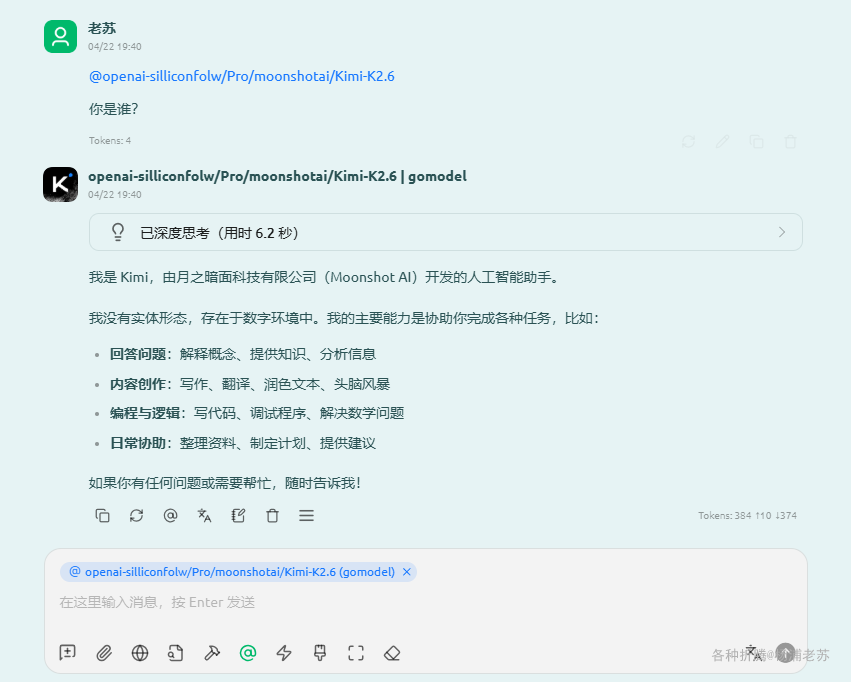Click the @ mention icon under the reply
This screenshot has width=851, height=682.
tap(170, 515)
